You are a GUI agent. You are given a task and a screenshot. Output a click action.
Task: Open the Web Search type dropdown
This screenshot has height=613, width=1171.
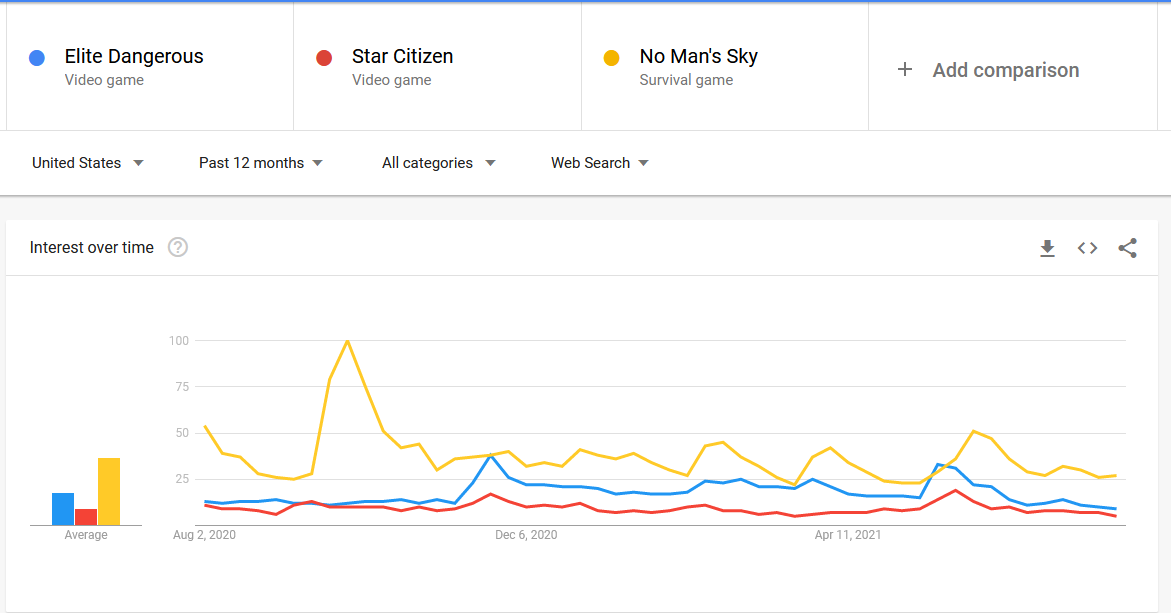pyautogui.click(x=600, y=163)
